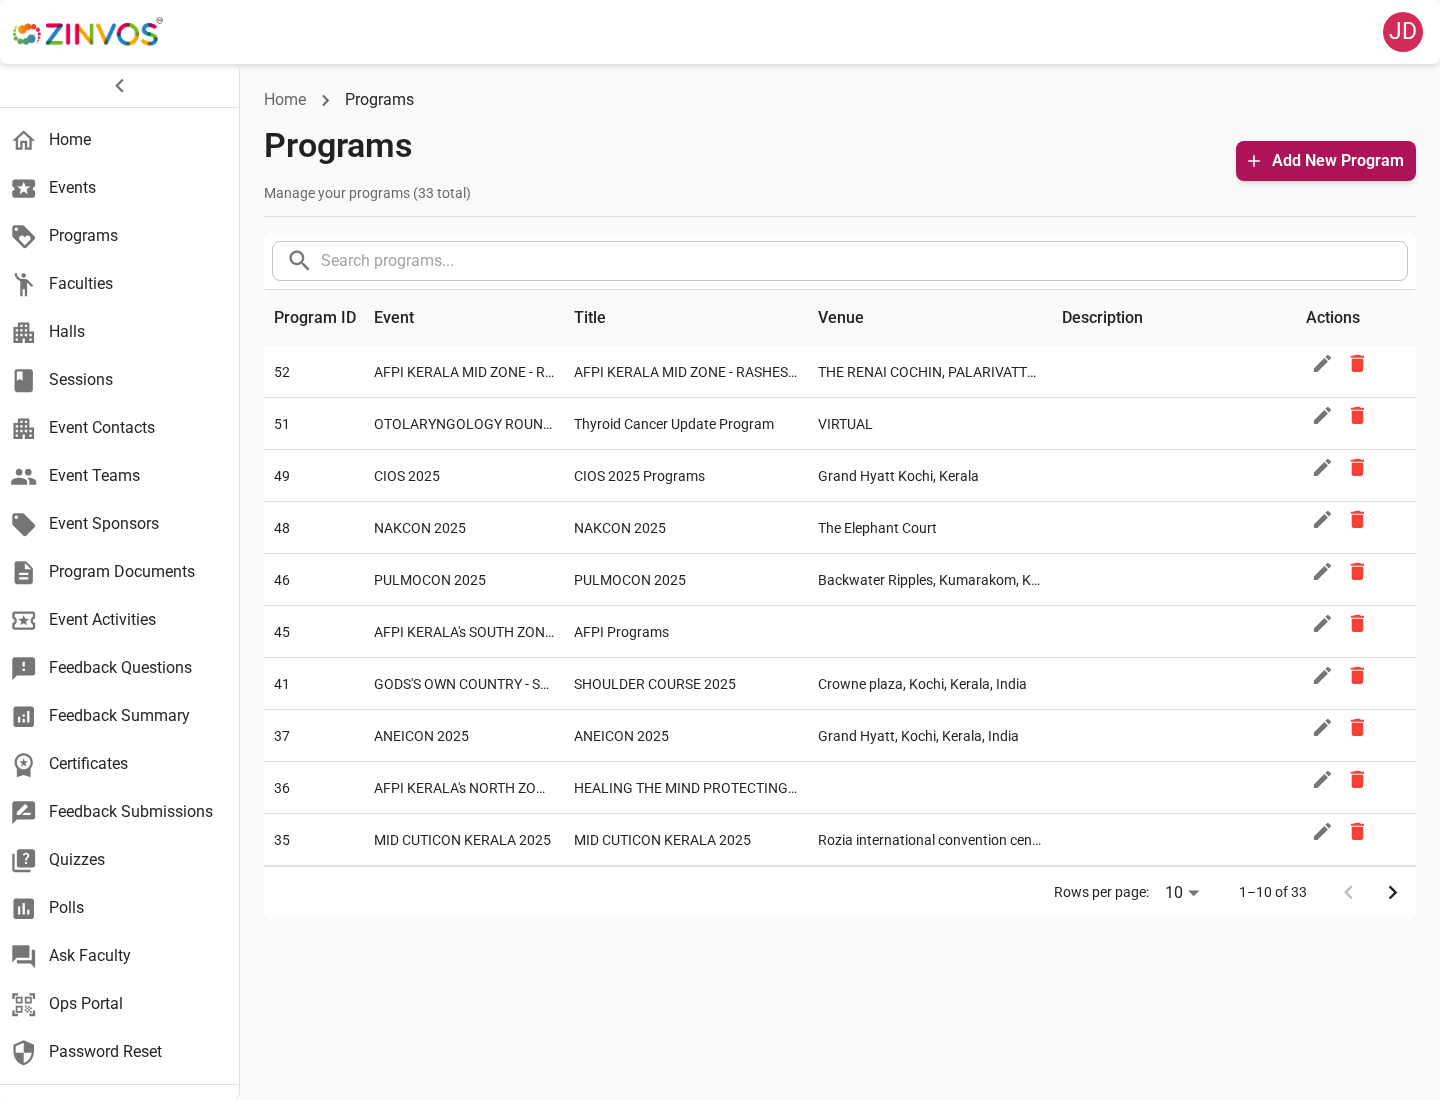1440x1100 pixels.
Task: Delete the NAKCON 2025 program row
Action: click(x=1357, y=519)
